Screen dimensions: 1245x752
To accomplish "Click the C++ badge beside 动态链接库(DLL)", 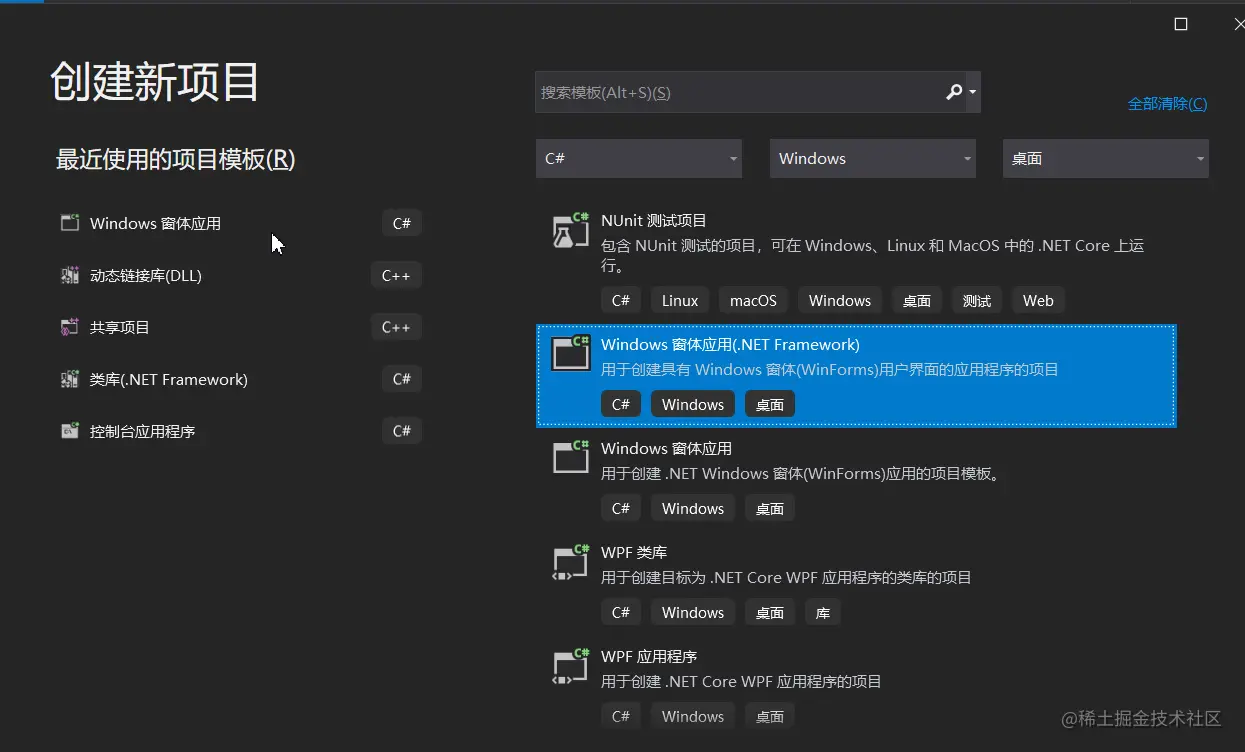I will [x=396, y=275].
